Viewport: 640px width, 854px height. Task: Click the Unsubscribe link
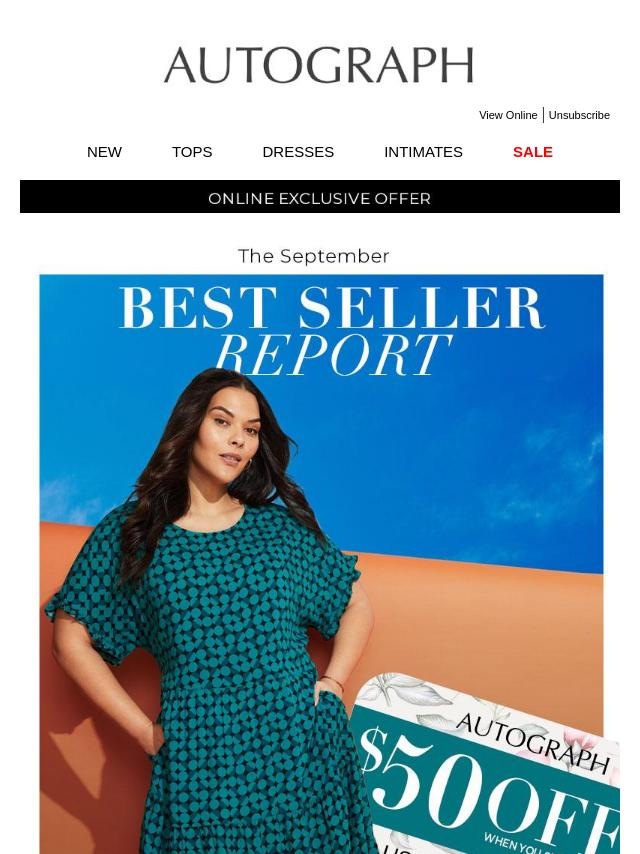(579, 115)
